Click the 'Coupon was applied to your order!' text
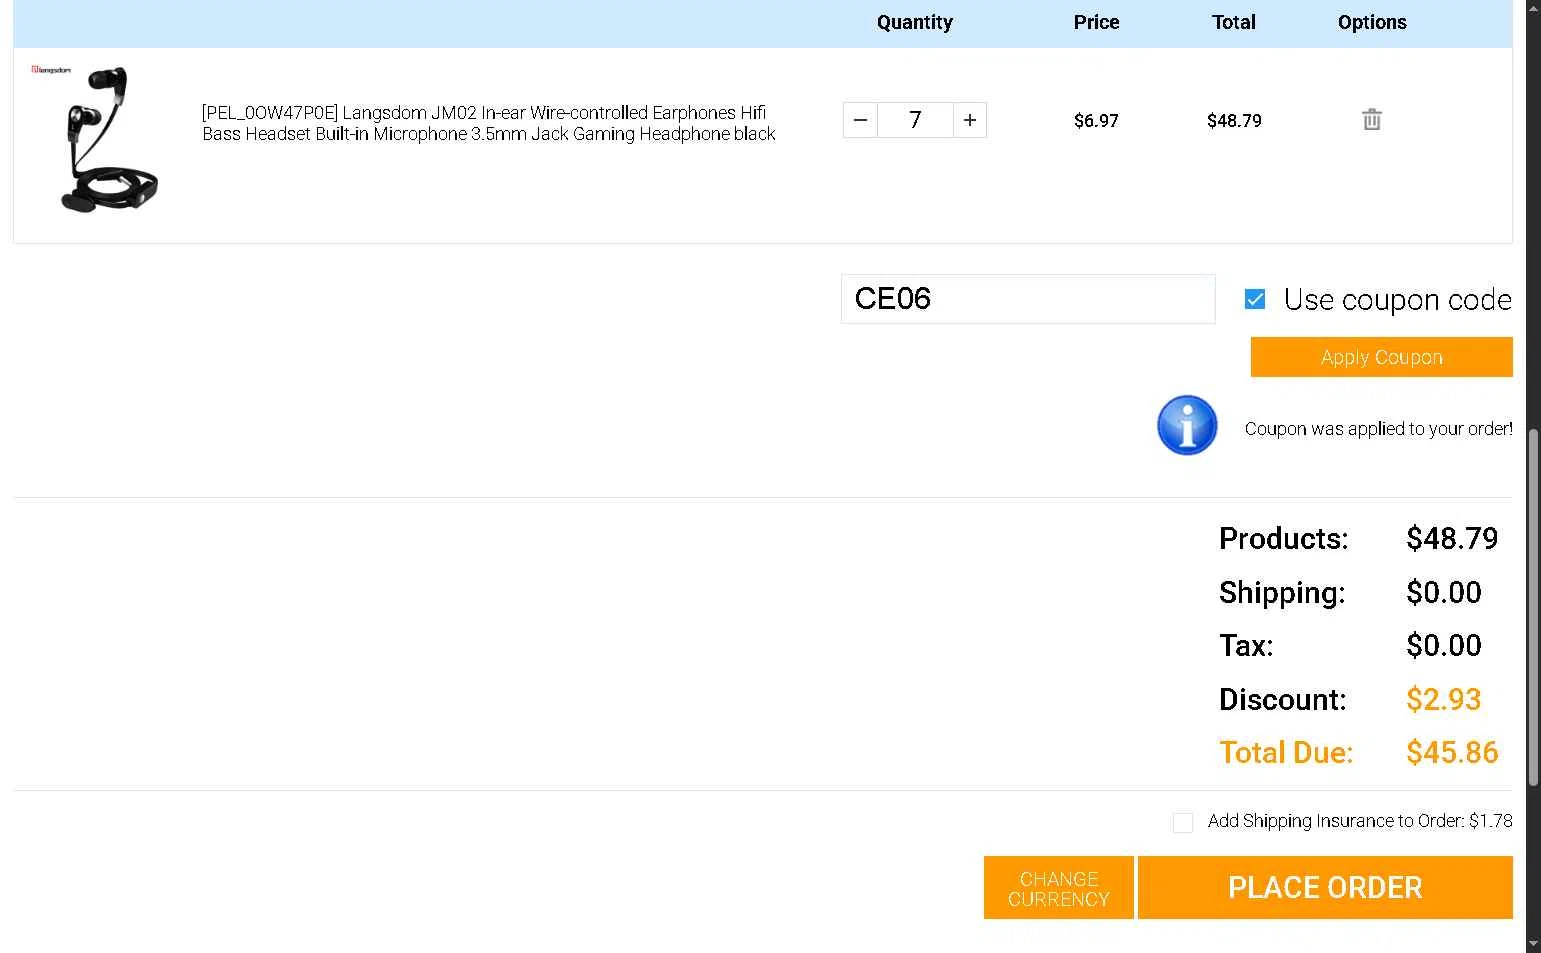 point(1378,429)
